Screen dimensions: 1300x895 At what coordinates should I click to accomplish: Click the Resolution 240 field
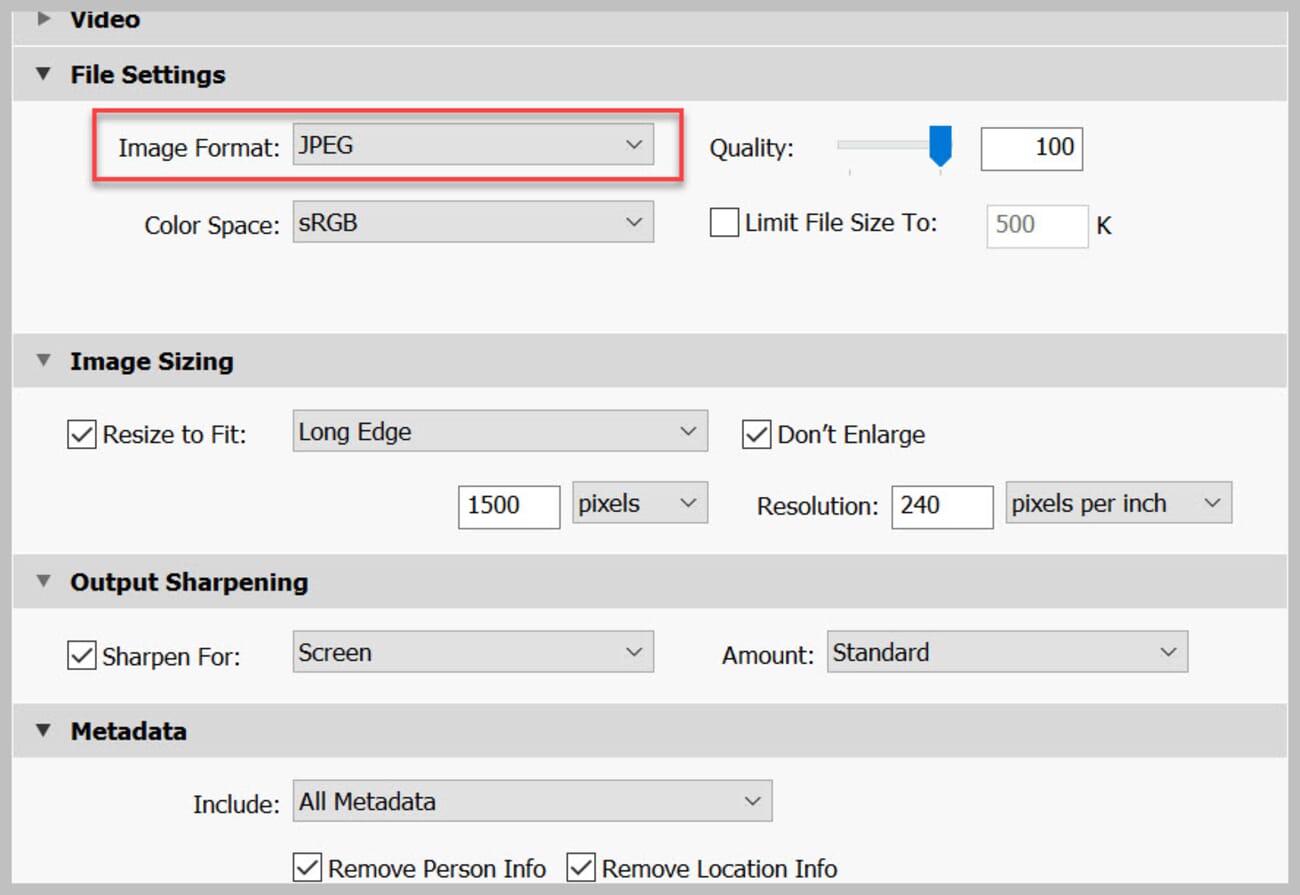click(x=943, y=506)
